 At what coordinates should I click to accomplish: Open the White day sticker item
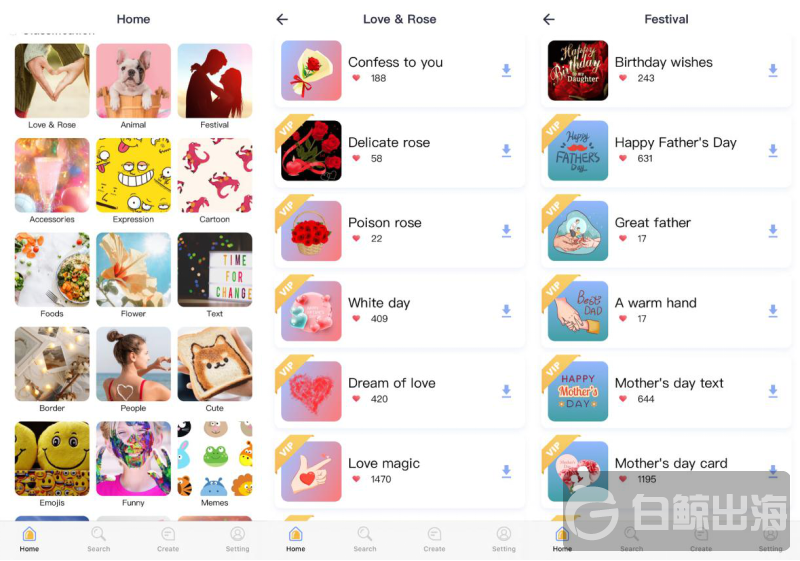[399, 311]
